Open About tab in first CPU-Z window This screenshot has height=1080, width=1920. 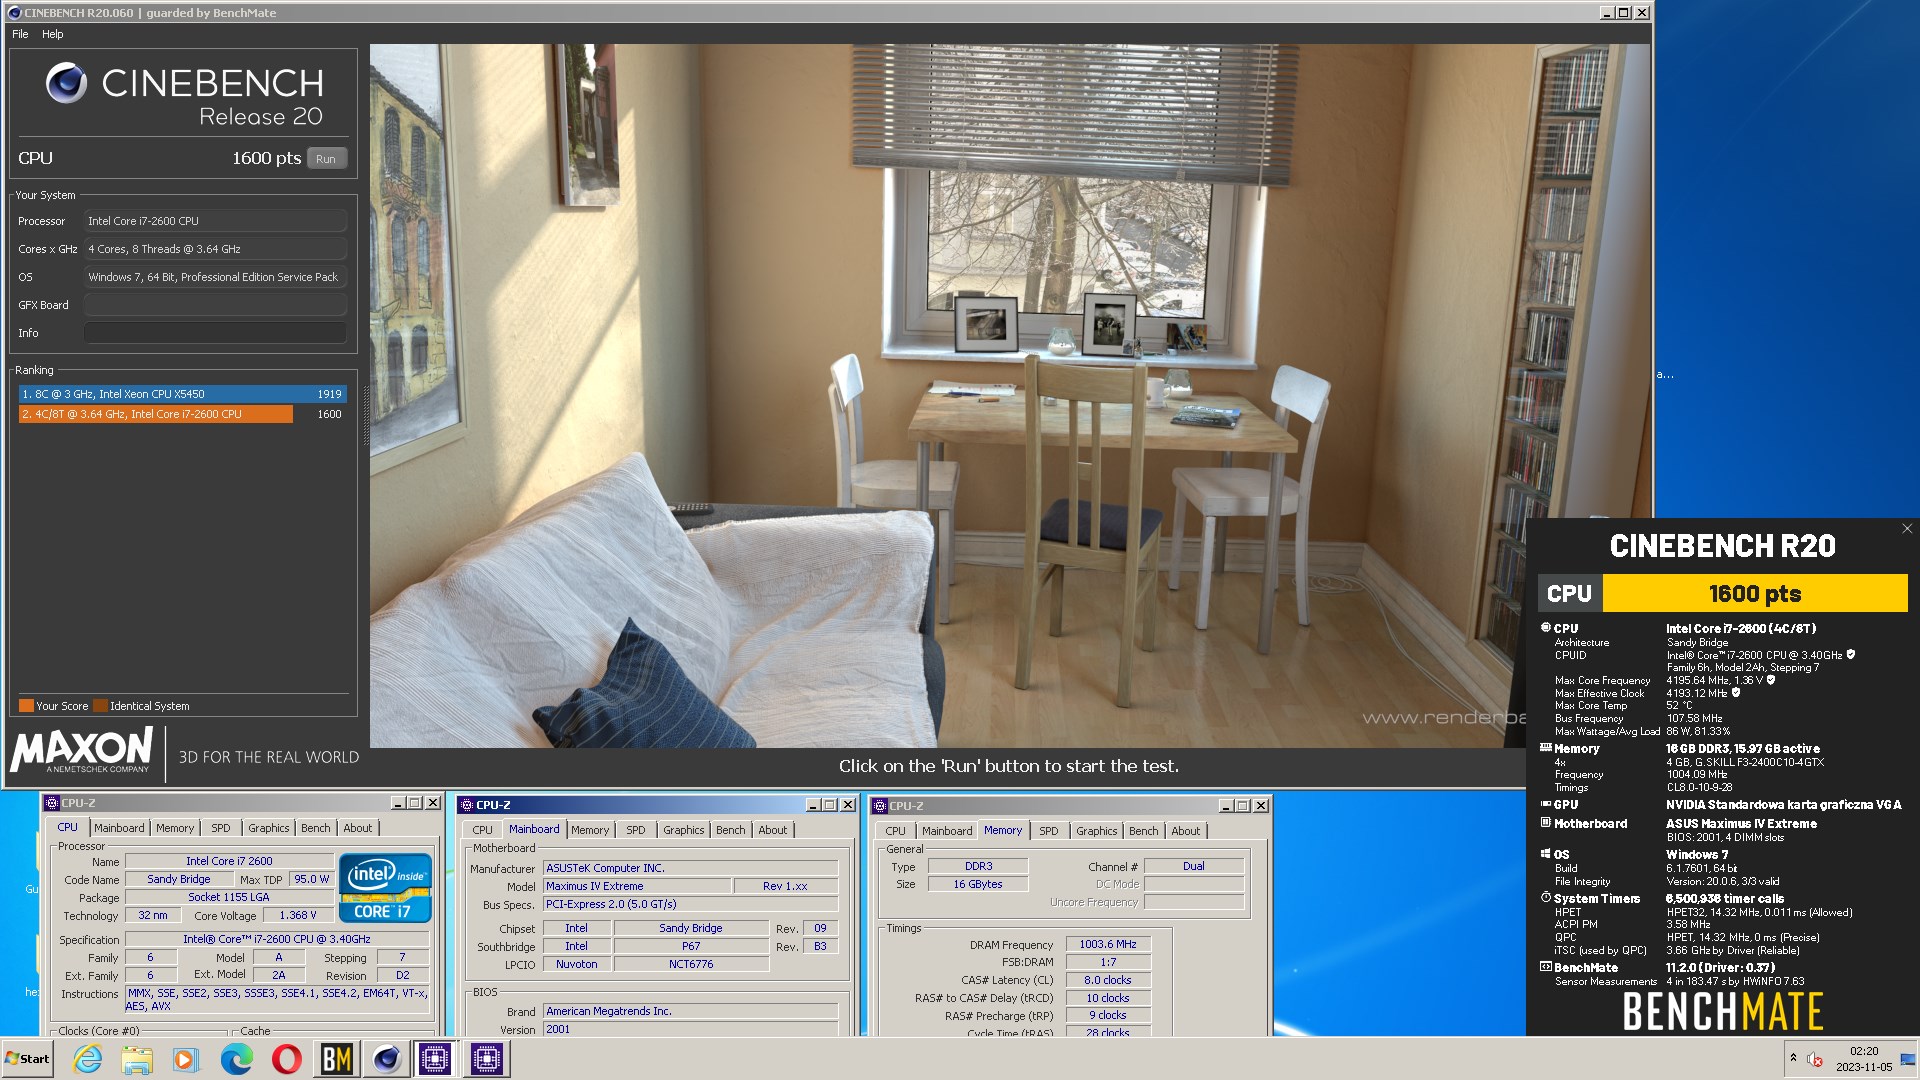pyautogui.click(x=357, y=828)
